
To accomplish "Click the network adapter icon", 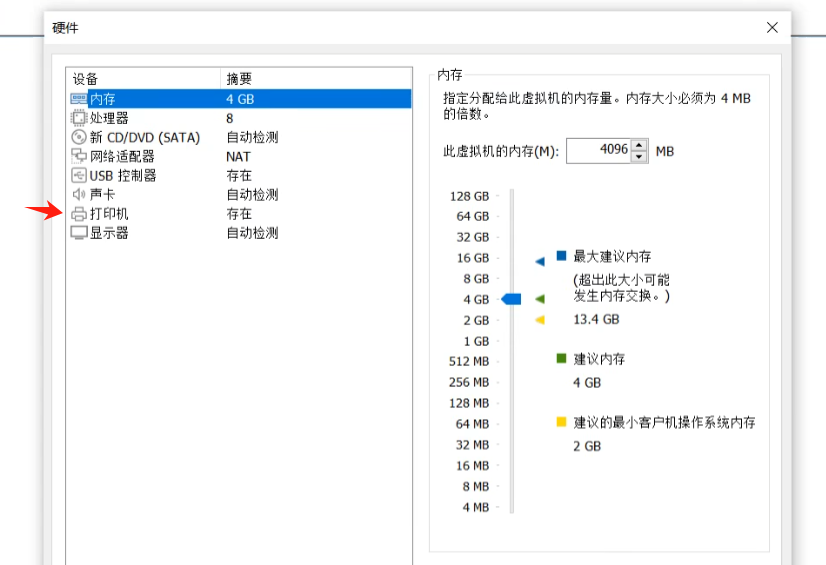I will pos(78,156).
